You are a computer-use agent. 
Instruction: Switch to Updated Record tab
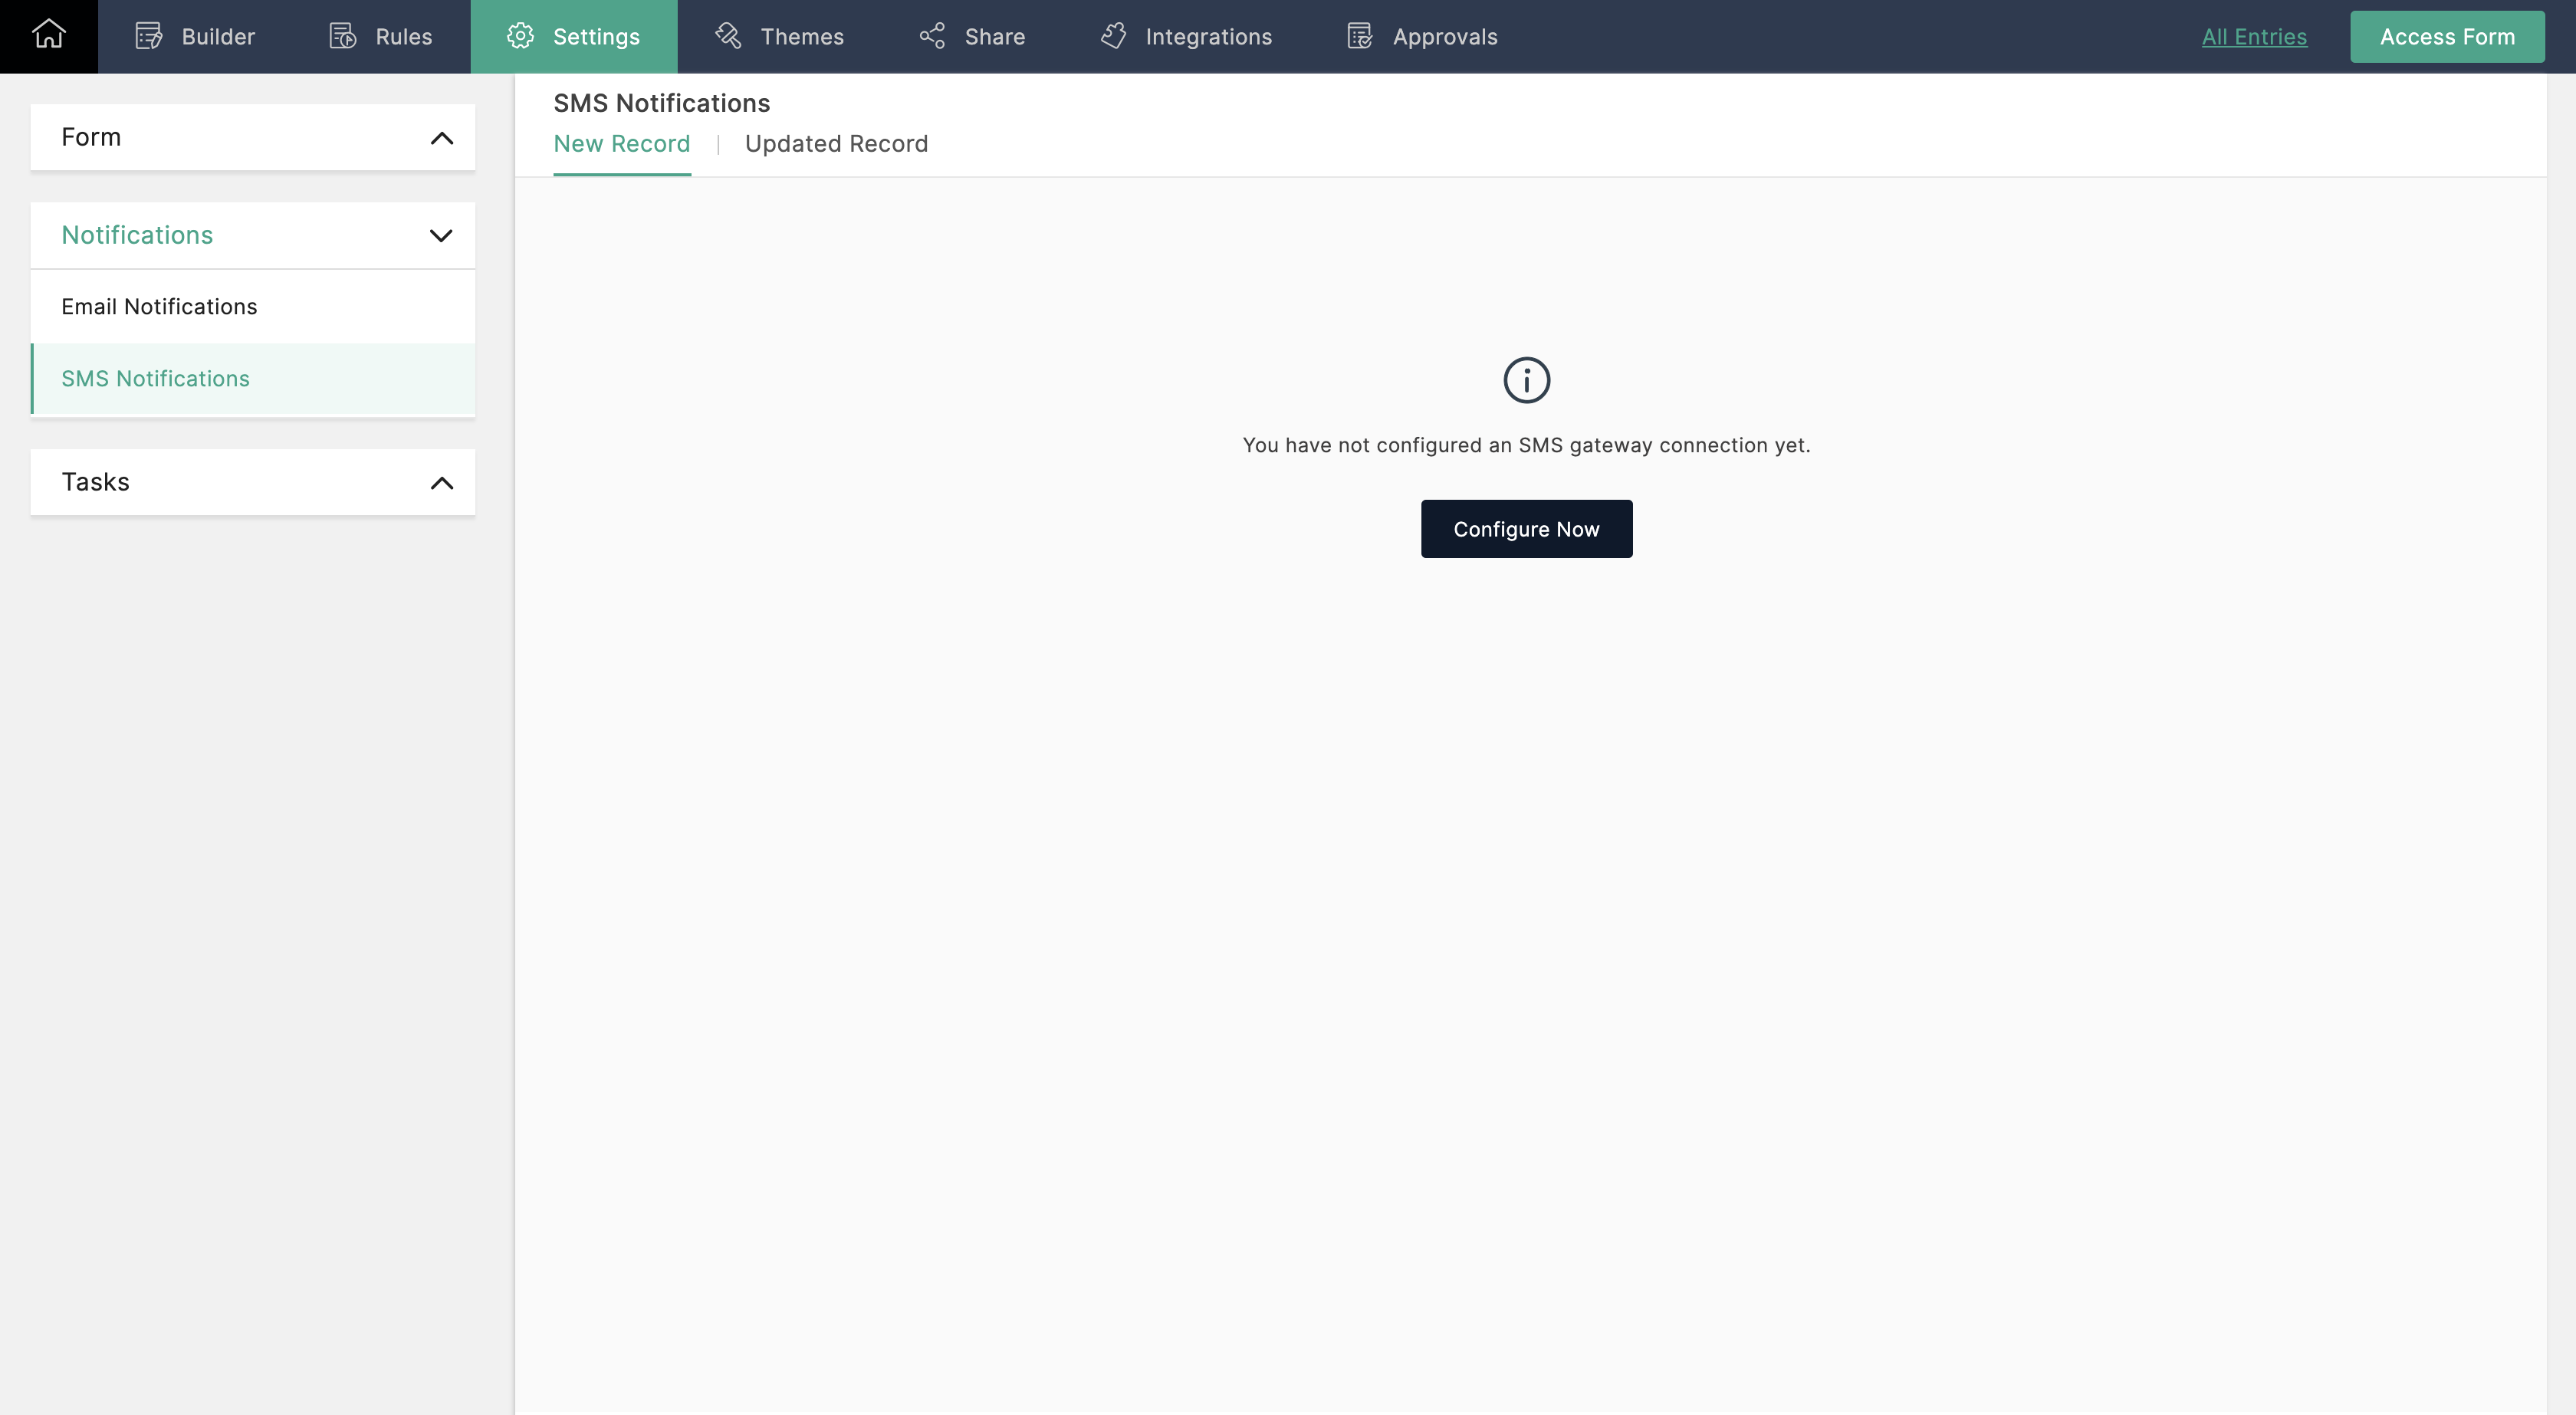pos(836,144)
